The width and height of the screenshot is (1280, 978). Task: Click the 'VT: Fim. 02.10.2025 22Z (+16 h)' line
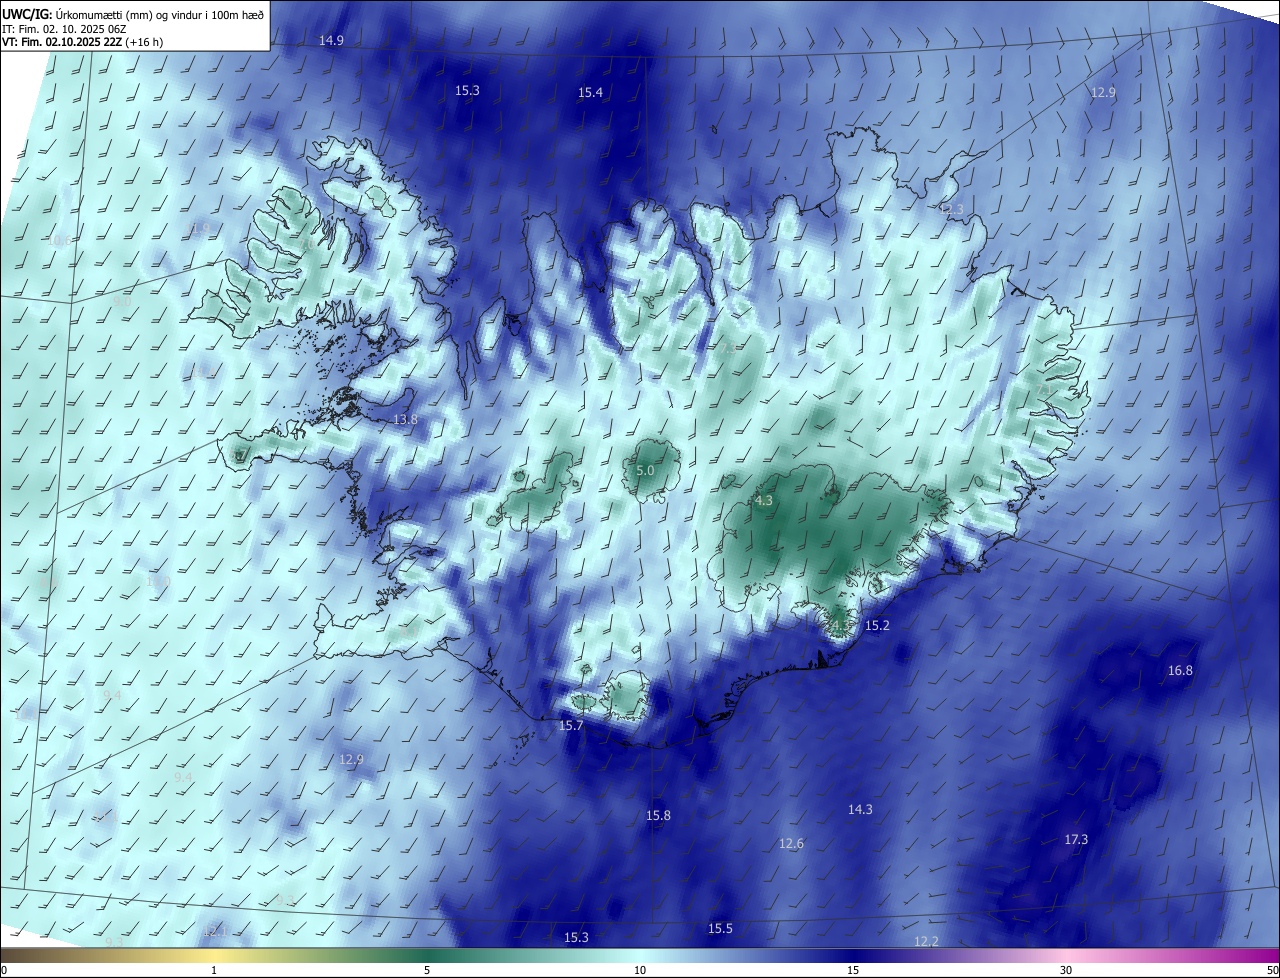click(x=84, y=43)
